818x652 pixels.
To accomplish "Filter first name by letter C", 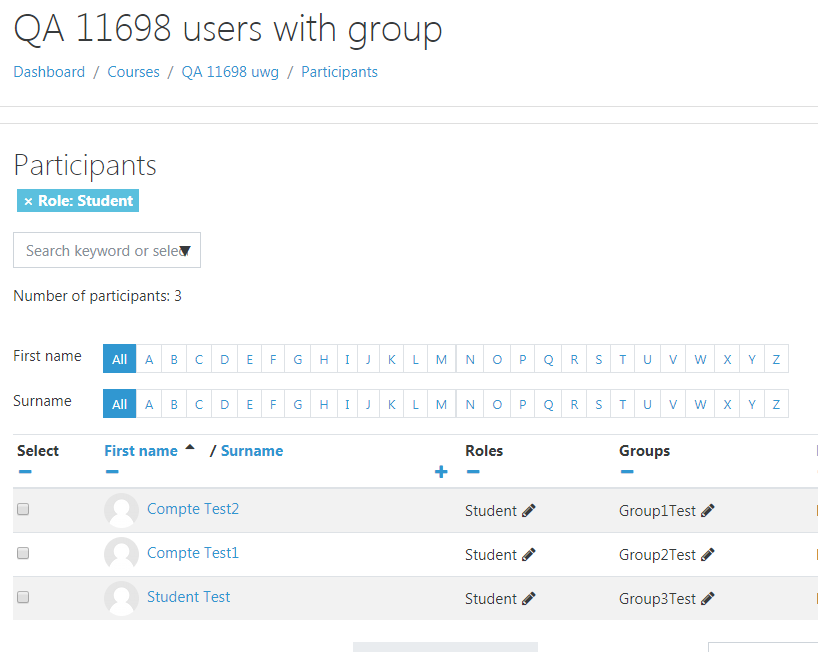I will tap(199, 359).
